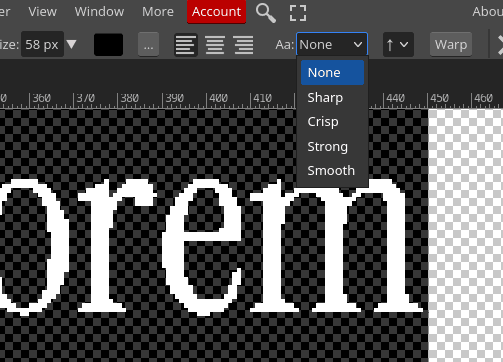
Task: Click the red Account button
Action: click(x=216, y=12)
